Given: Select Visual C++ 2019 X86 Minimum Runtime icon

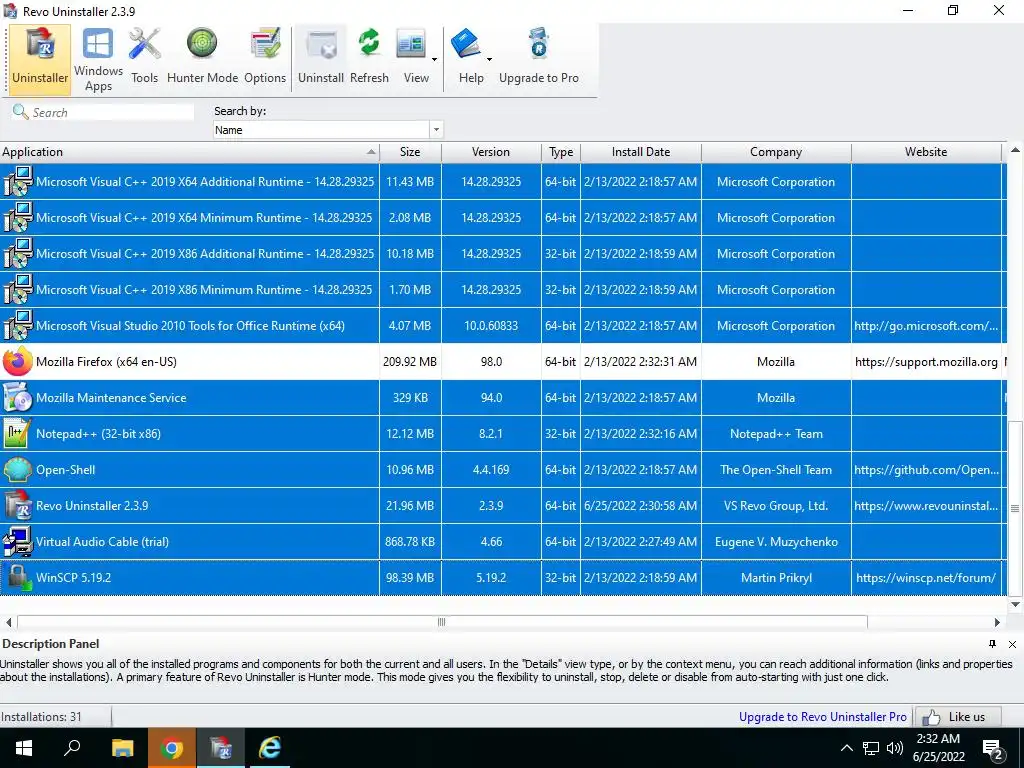Looking at the screenshot, I should click(x=18, y=289).
